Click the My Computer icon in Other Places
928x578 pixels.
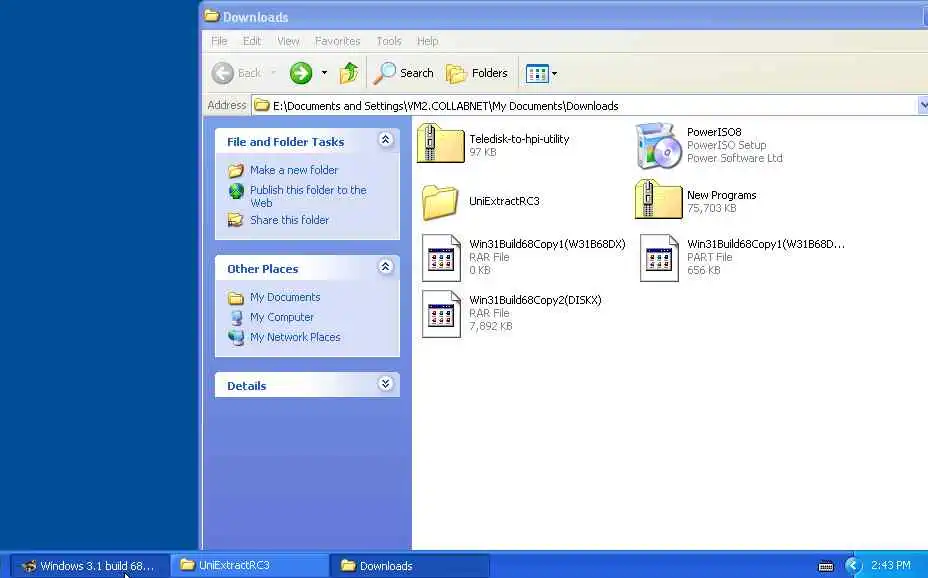pyautogui.click(x=236, y=318)
